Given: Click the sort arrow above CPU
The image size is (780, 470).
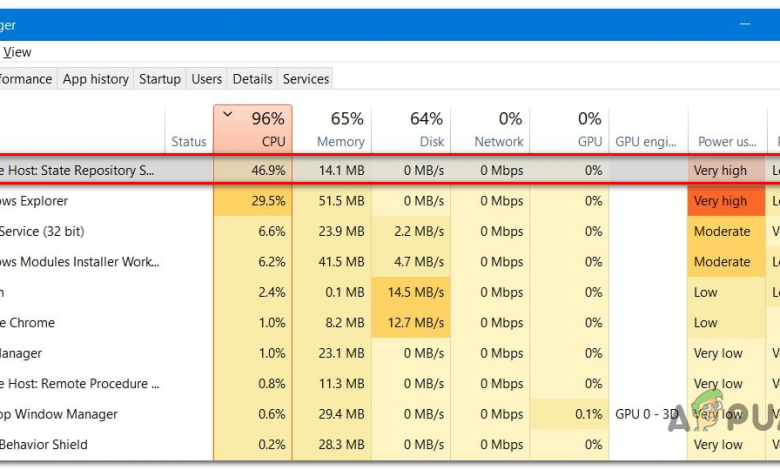Looking at the screenshot, I should (228, 114).
